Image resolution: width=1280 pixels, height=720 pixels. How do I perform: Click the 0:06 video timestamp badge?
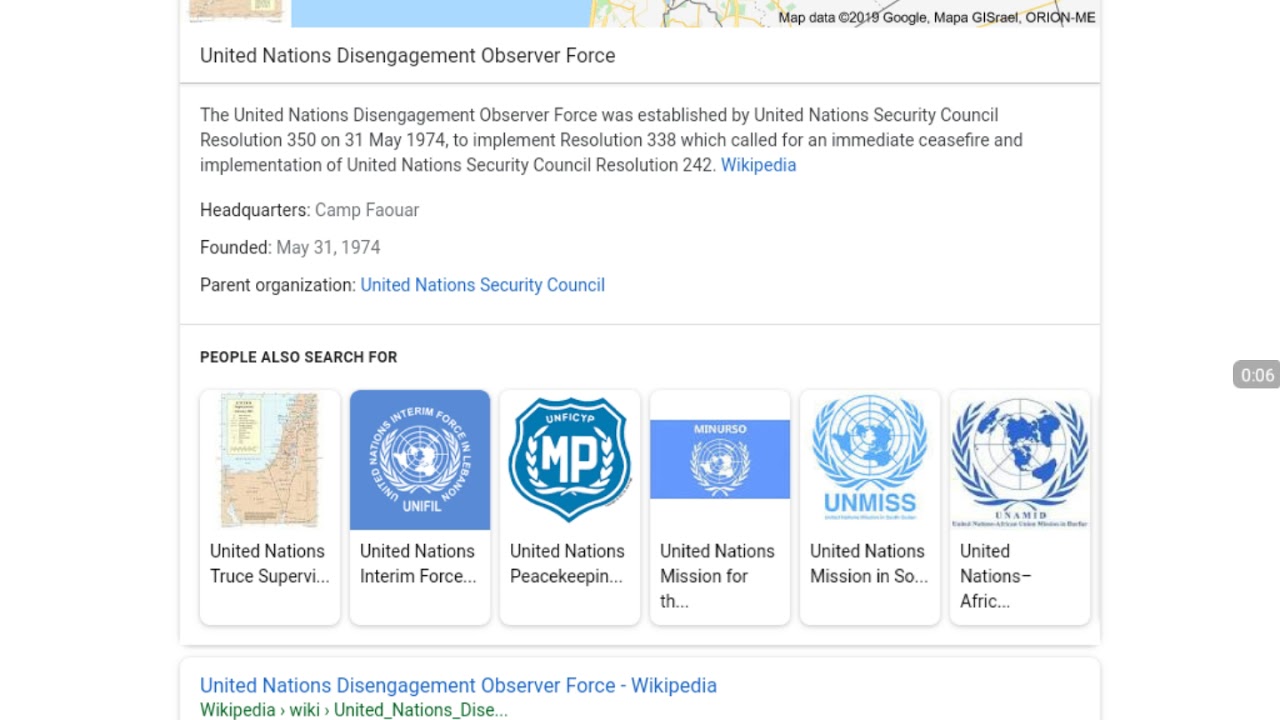click(1257, 375)
